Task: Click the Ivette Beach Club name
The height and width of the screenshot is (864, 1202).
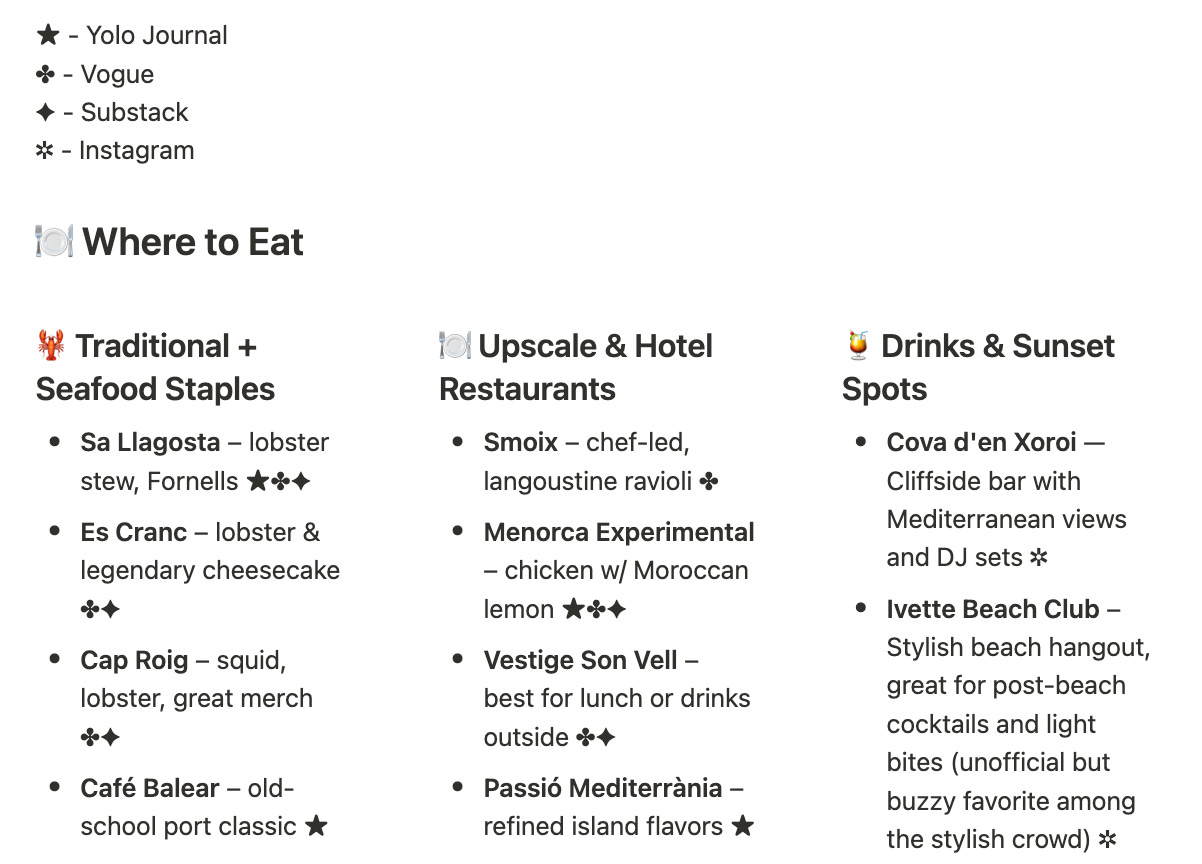Action: [x=993, y=609]
